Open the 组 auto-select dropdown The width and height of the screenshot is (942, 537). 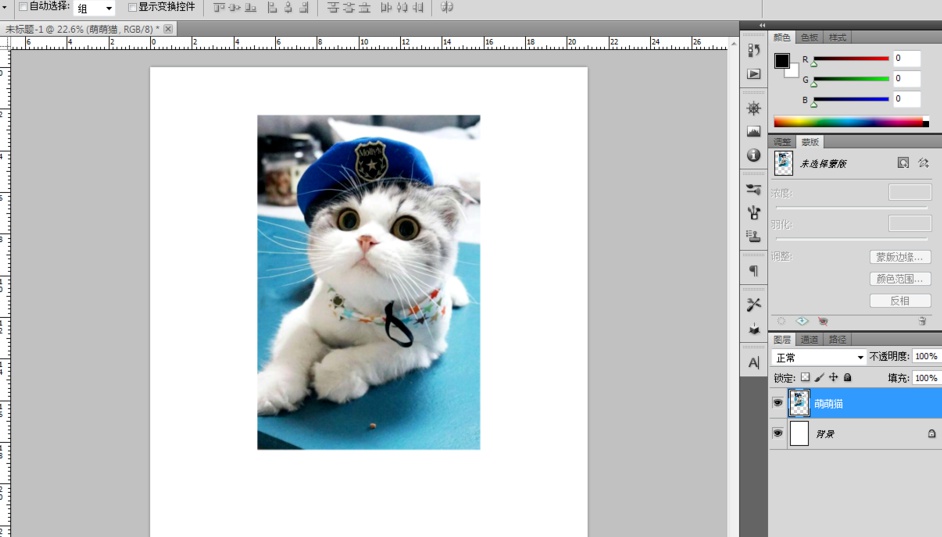pyautogui.click(x=94, y=8)
